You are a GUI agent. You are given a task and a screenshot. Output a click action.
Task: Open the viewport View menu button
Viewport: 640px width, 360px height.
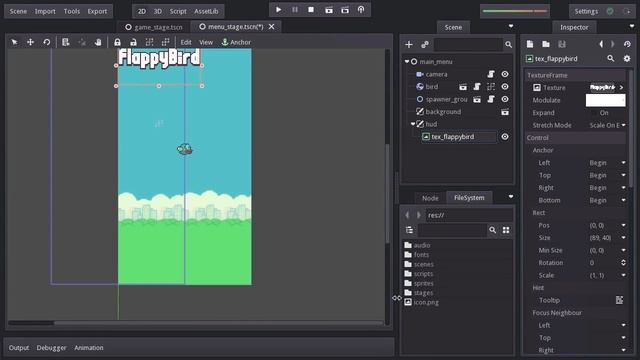point(206,42)
